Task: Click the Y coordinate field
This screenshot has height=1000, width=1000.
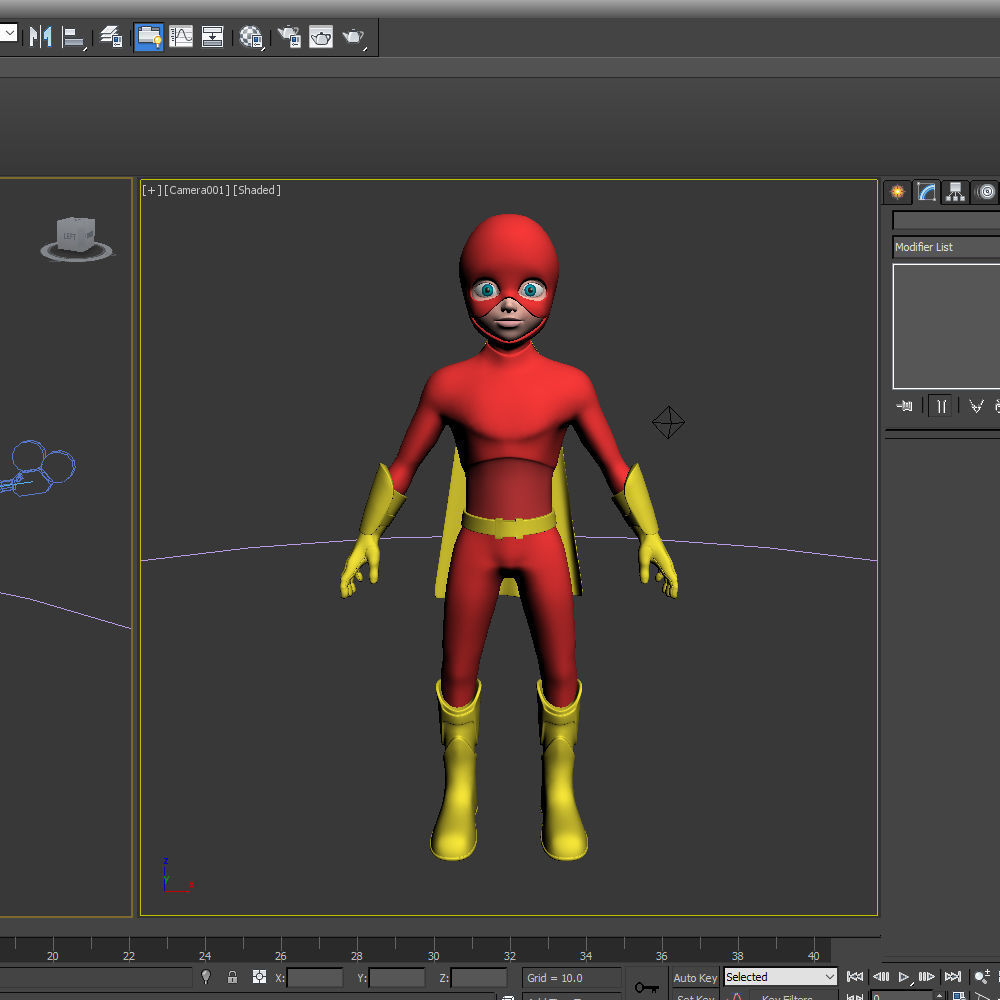Action: click(397, 977)
